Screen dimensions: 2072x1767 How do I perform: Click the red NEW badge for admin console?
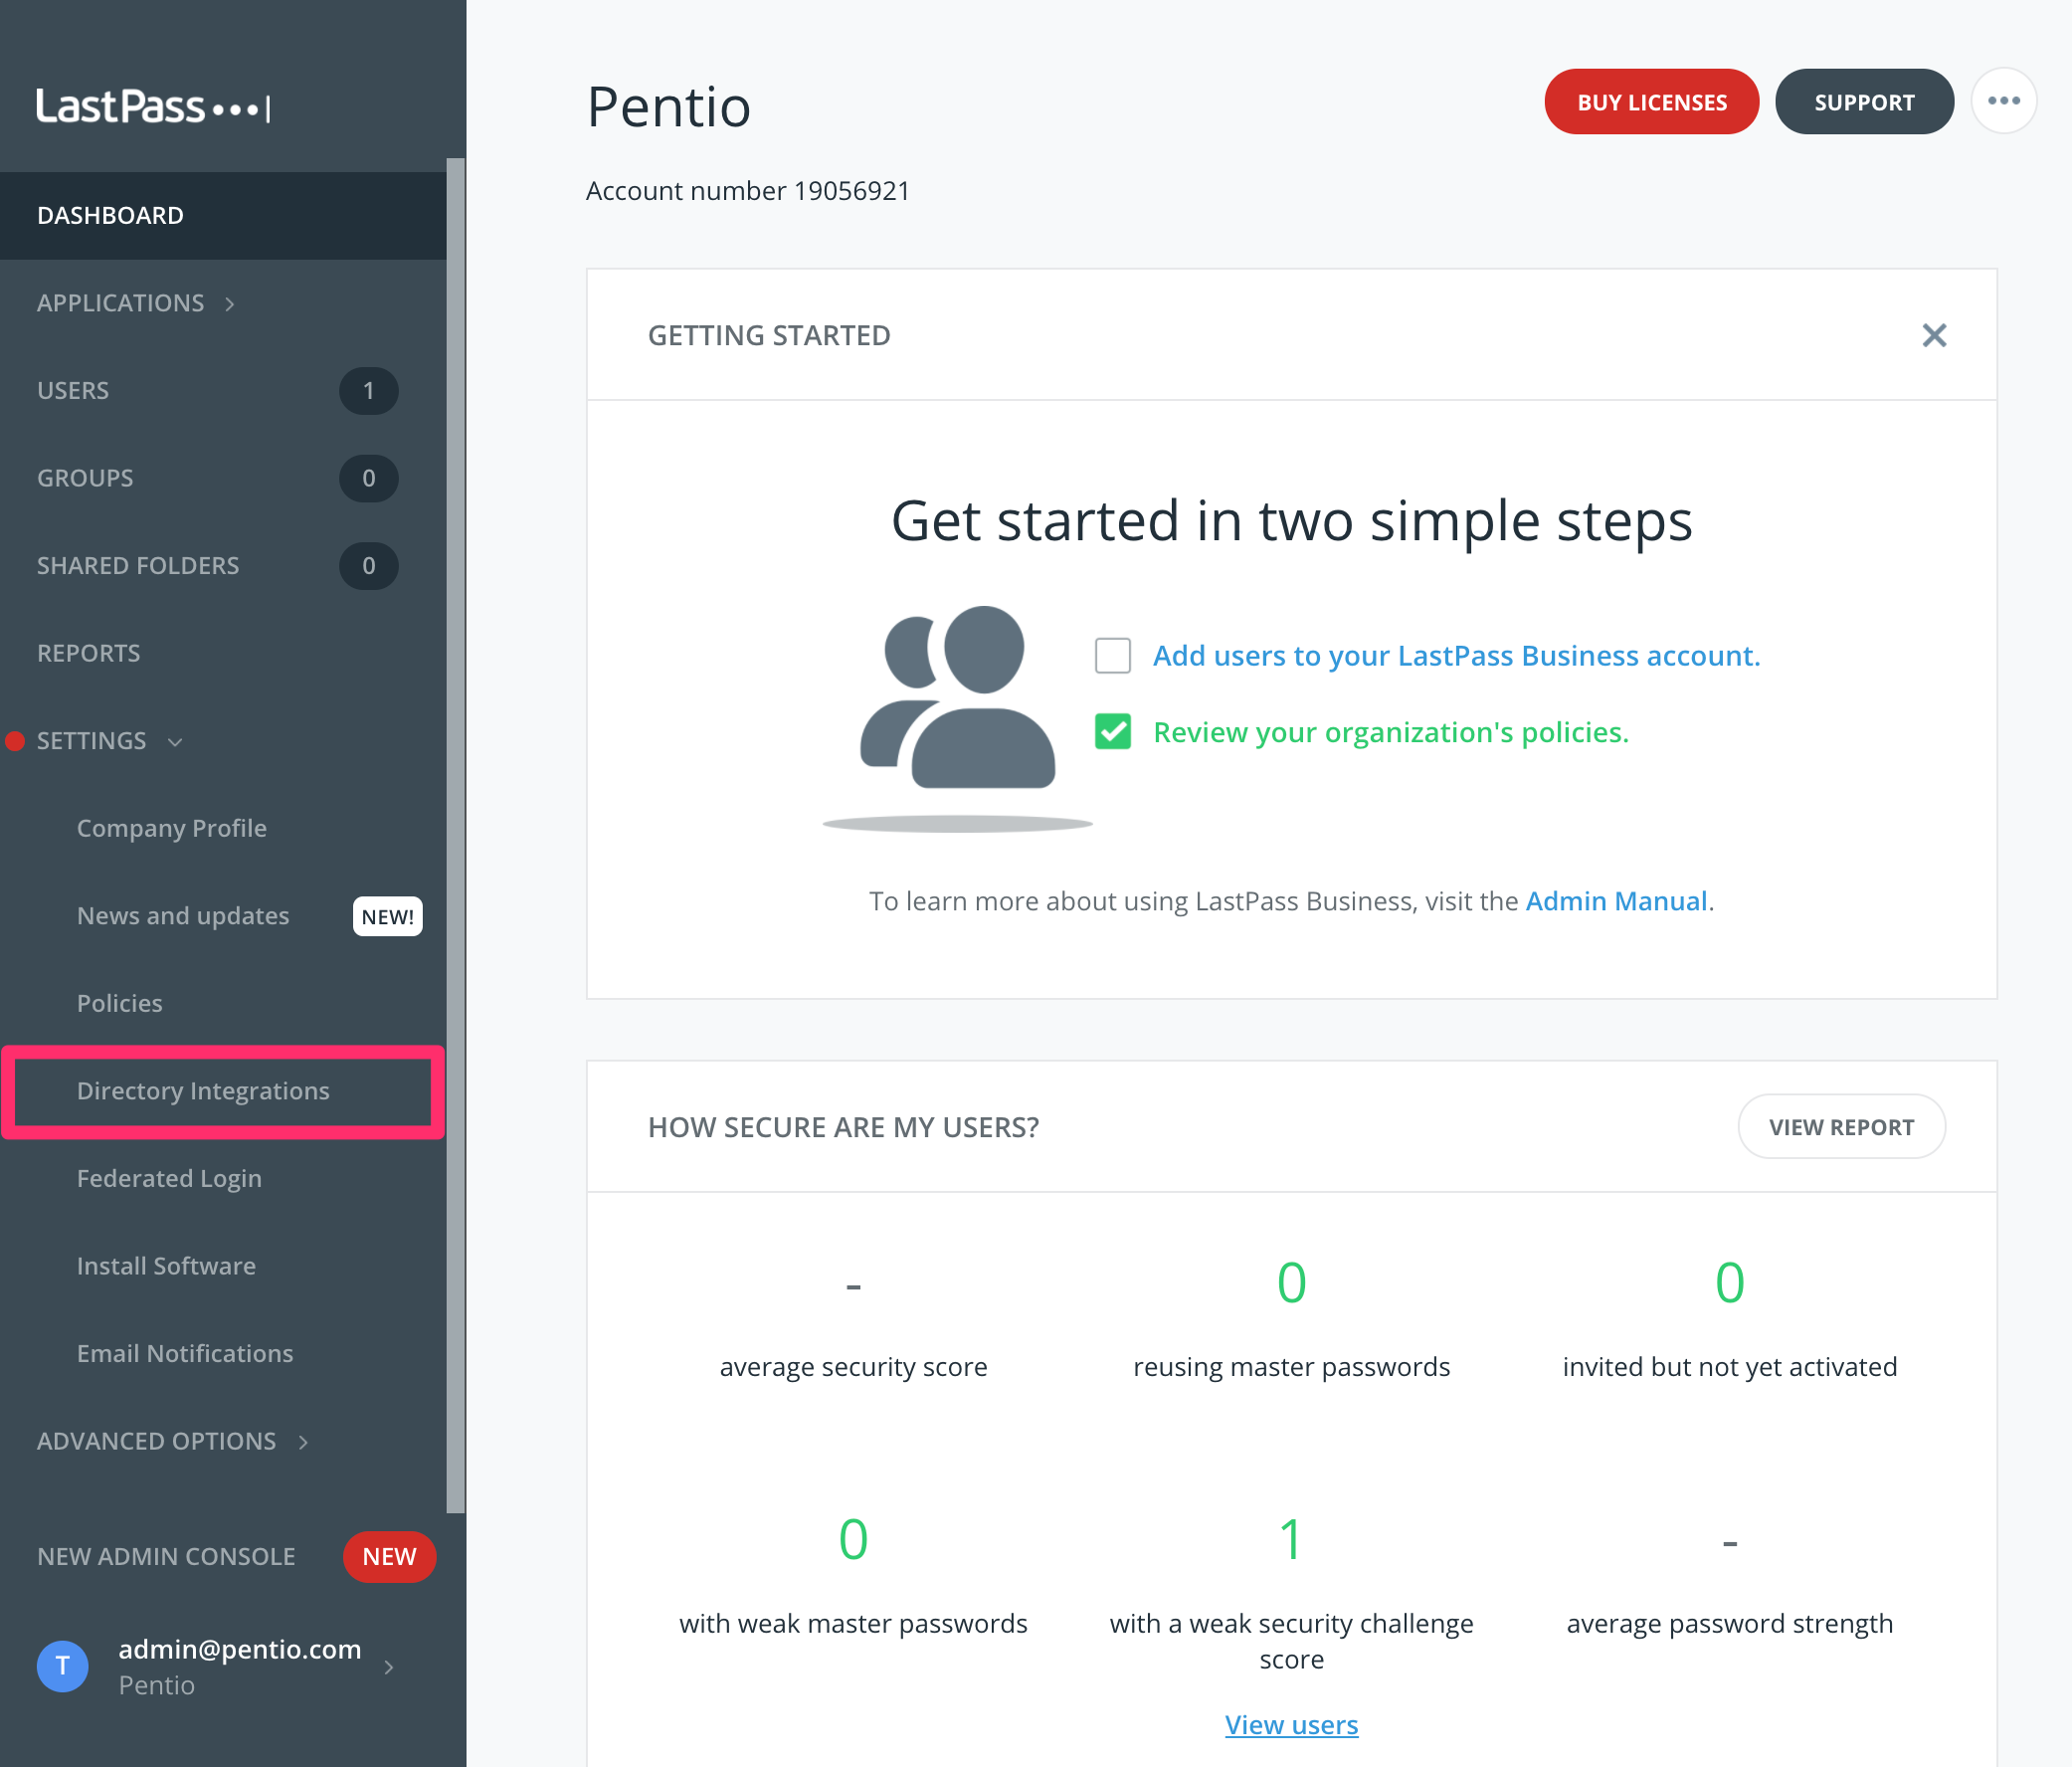click(389, 1556)
